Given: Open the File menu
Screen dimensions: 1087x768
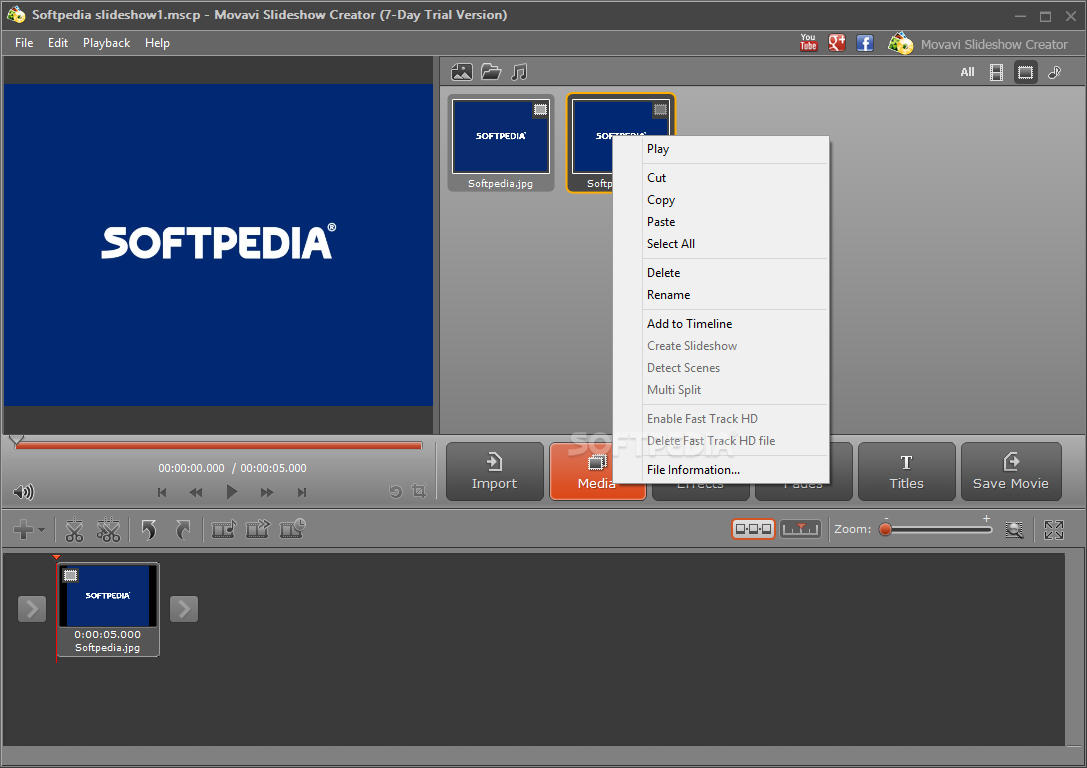Looking at the screenshot, I should pyautogui.click(x=24, y=43).
